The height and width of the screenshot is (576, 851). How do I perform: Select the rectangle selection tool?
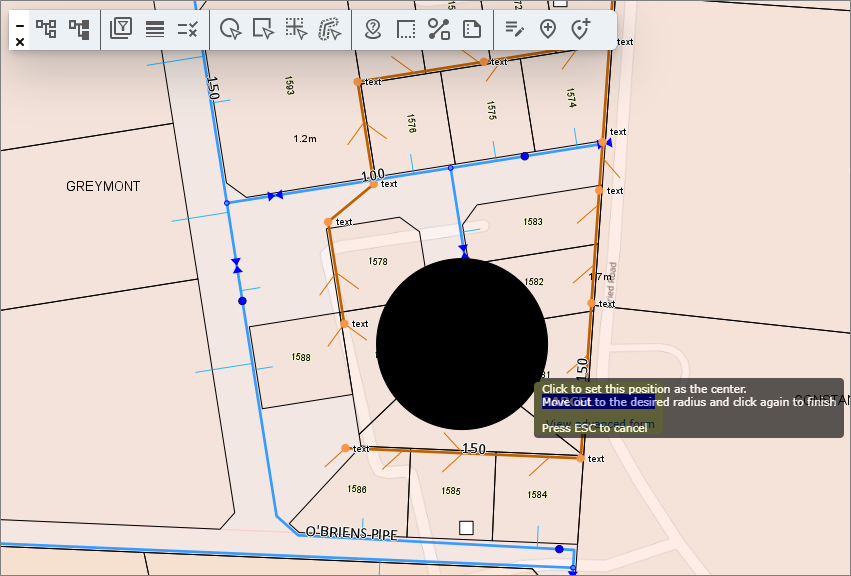(263, 29)
